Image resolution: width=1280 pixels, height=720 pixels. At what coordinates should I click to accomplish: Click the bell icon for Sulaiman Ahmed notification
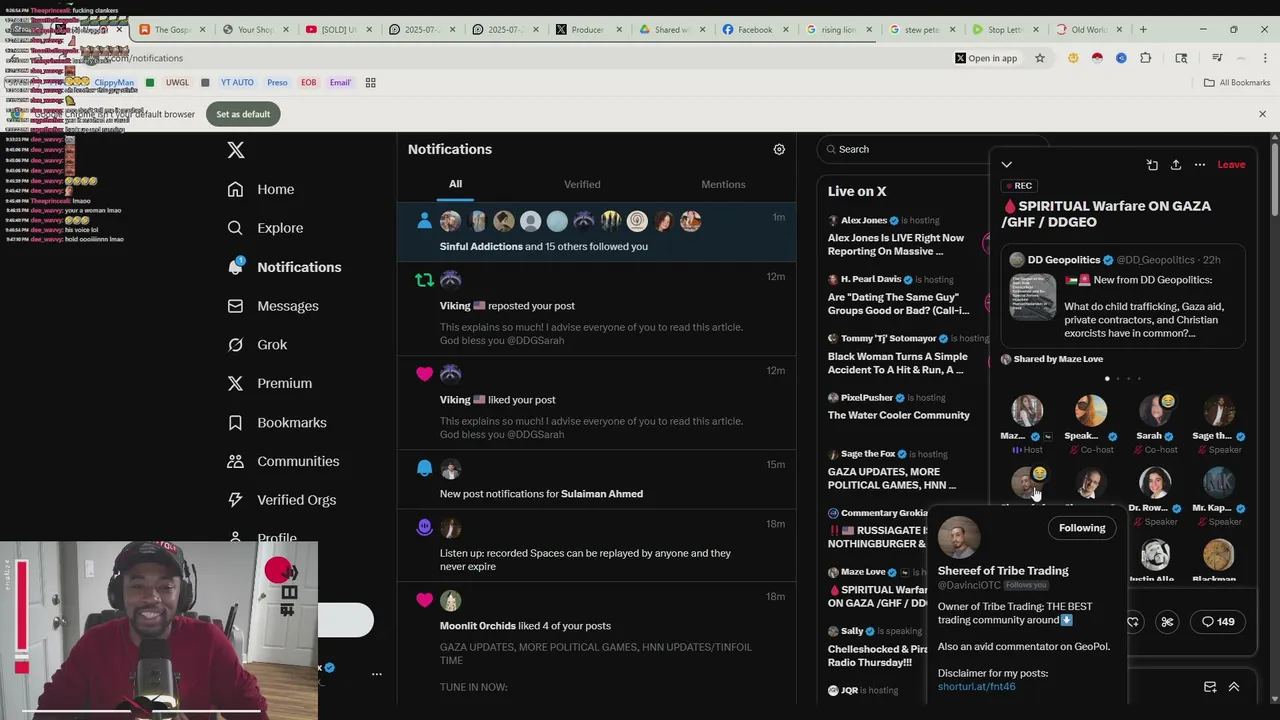pos(424,468)
